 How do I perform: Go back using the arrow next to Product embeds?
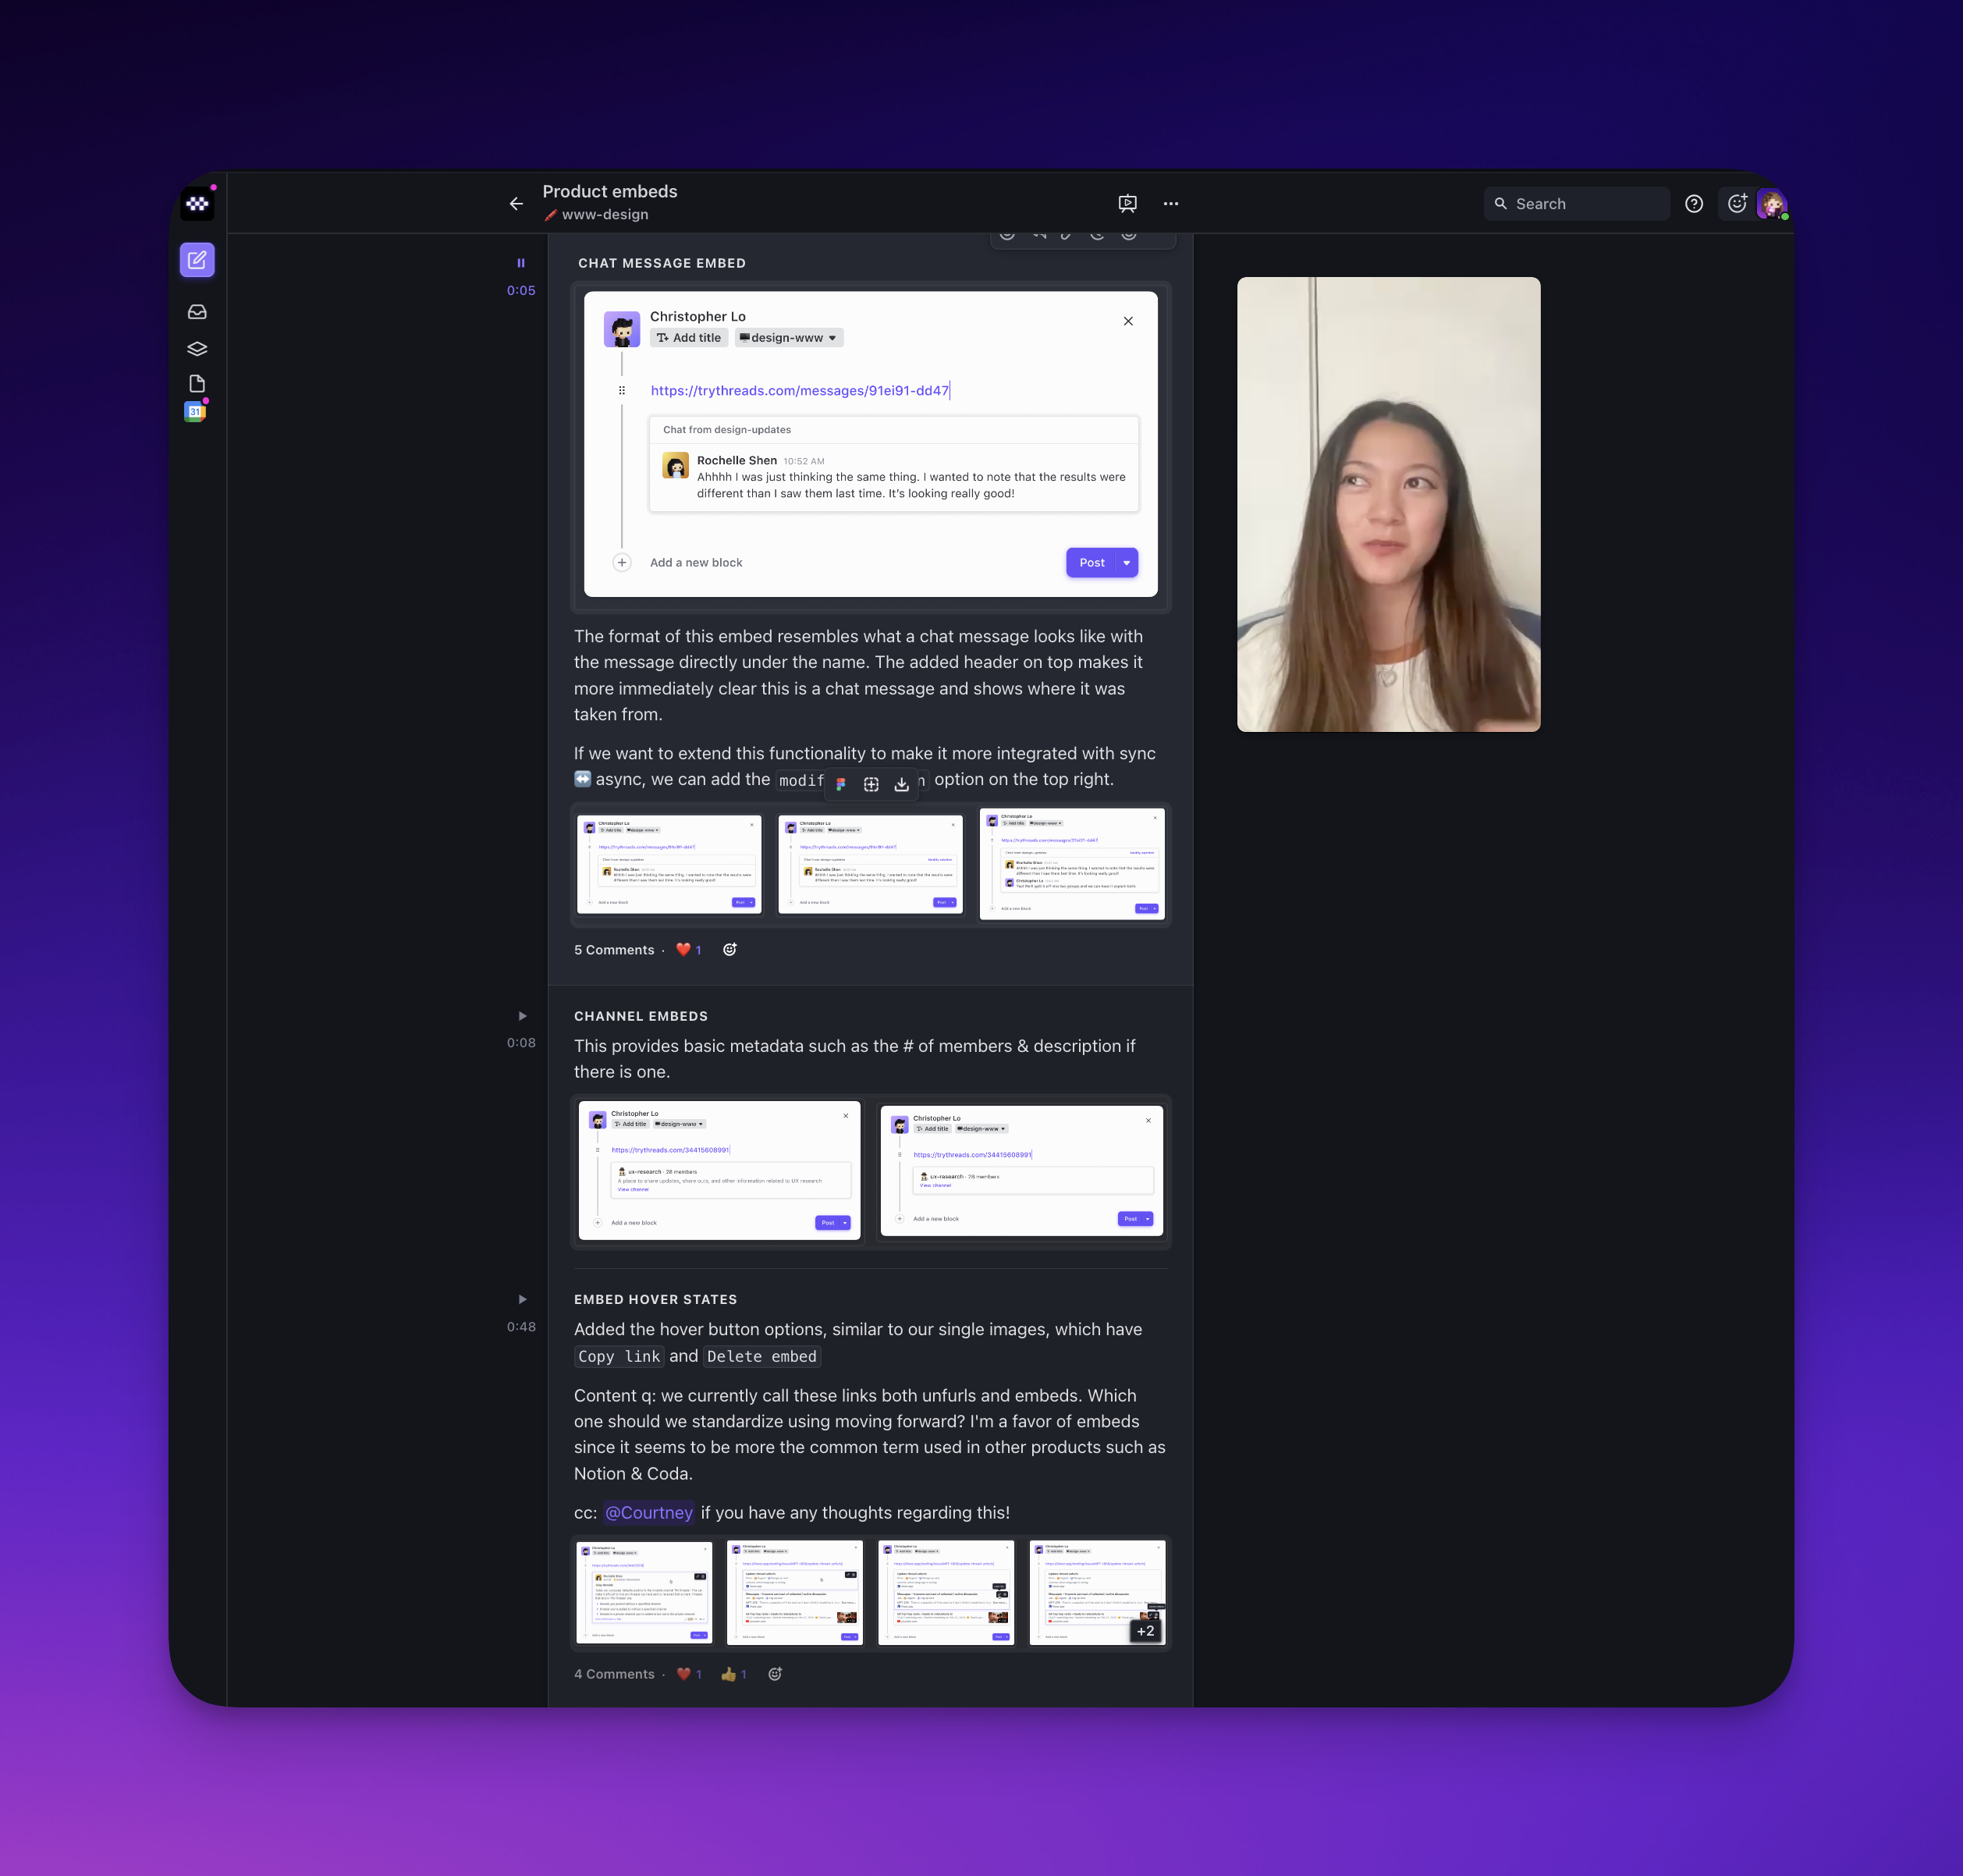coord(516,204)
